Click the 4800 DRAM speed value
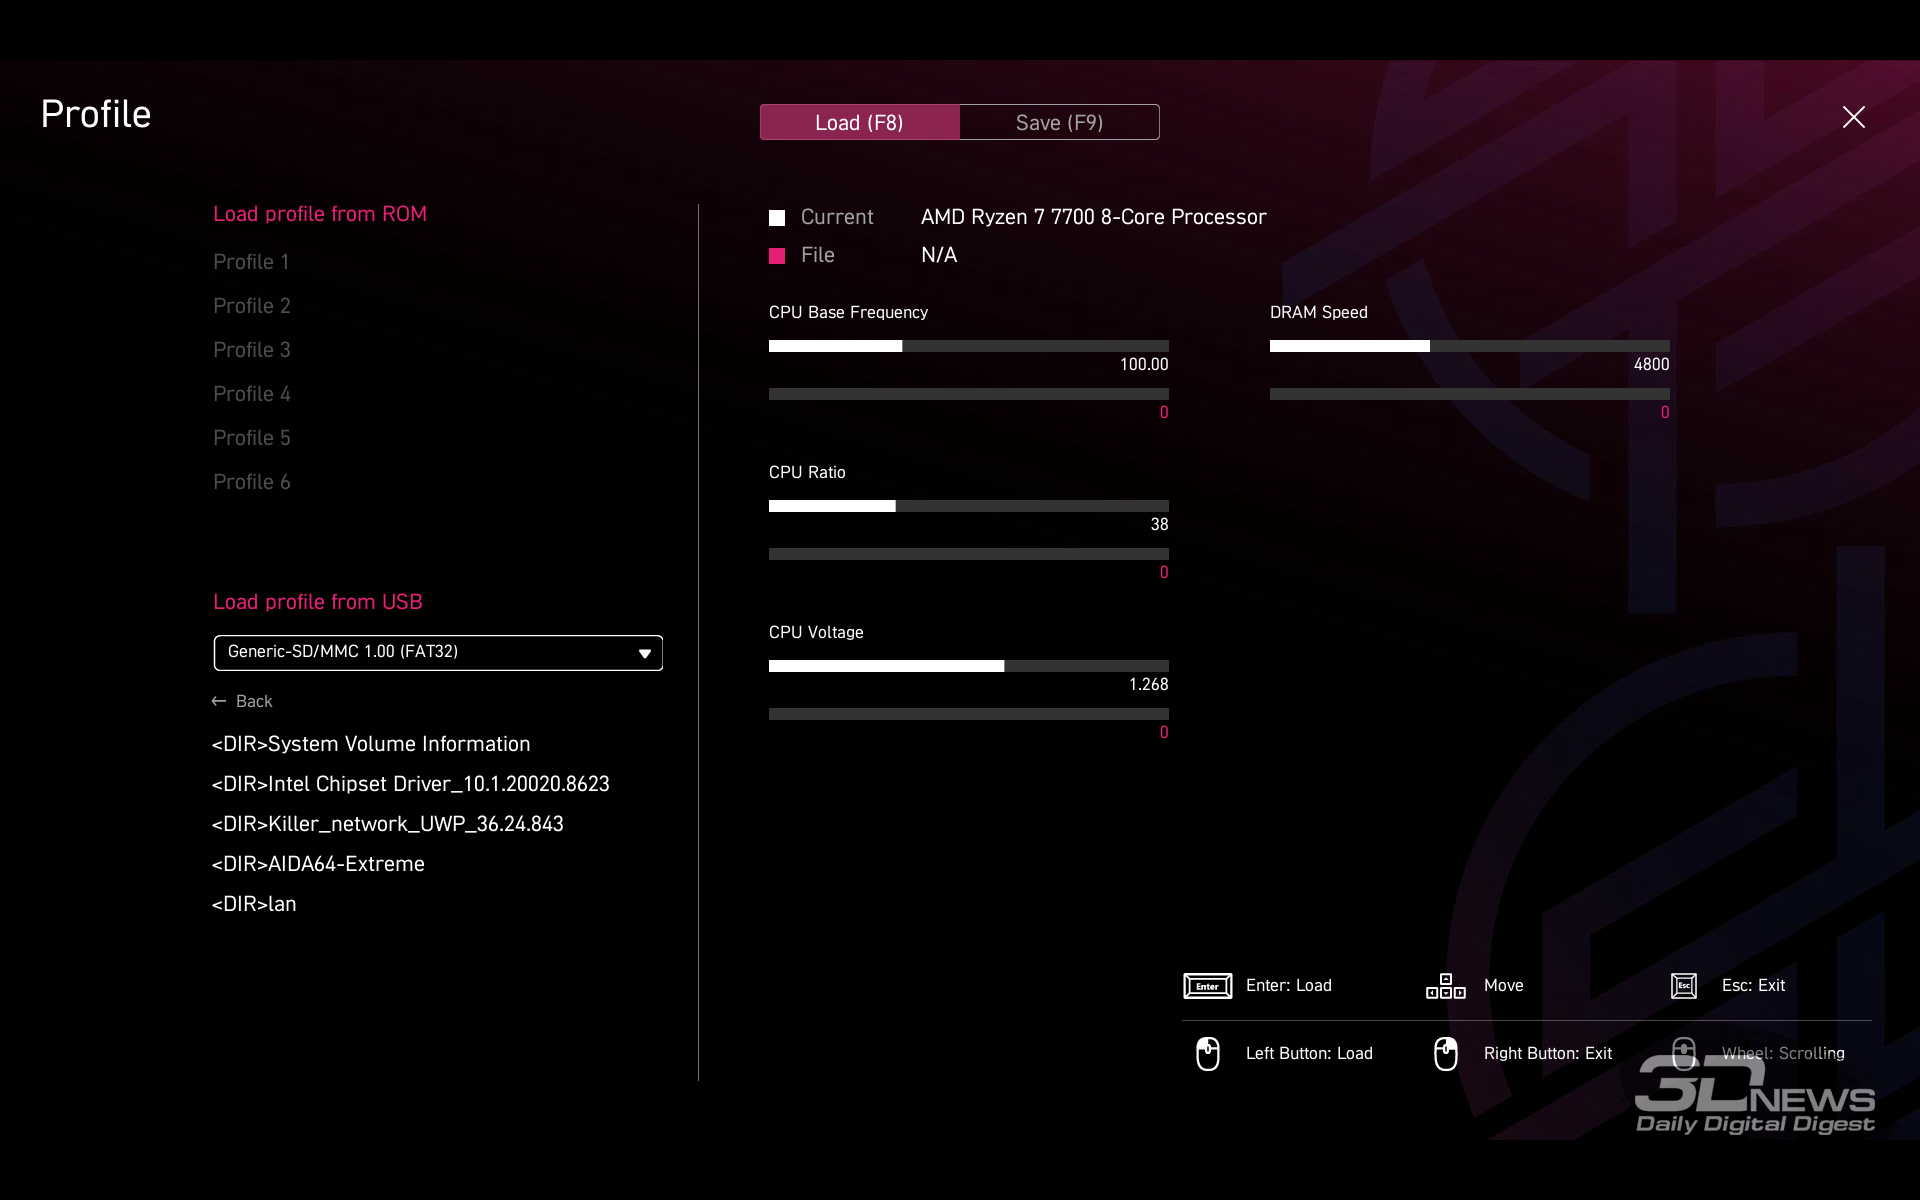This screenshot has width=1920, height=1200. [x=1651, y=365]
